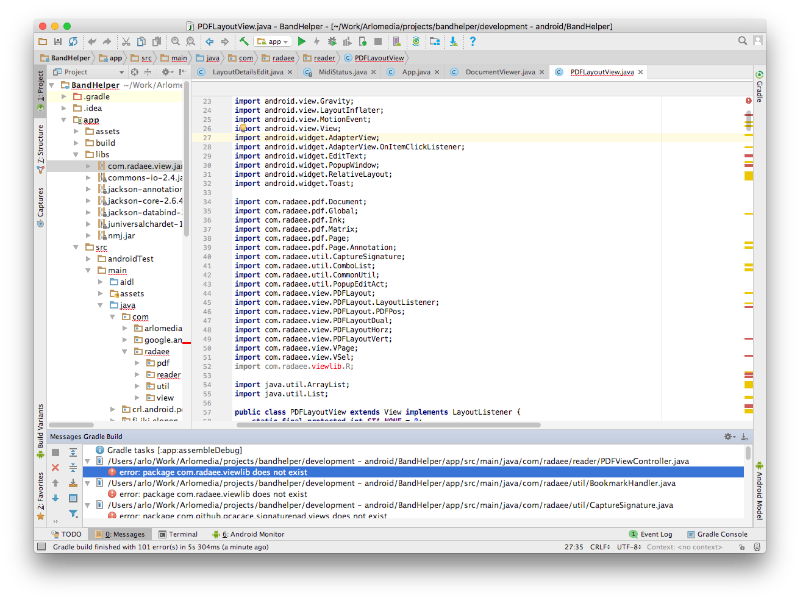Click the green Run app button
The height and width of the screenshot is (601, 800).
point(301,41)
